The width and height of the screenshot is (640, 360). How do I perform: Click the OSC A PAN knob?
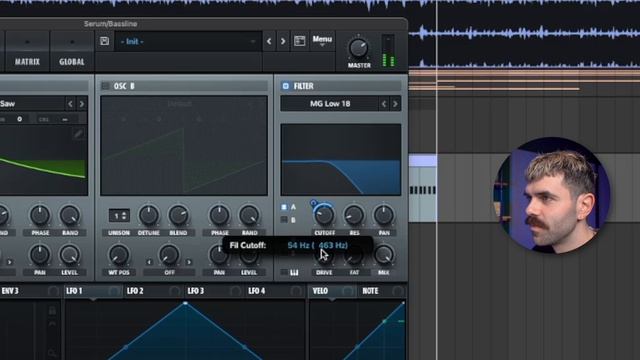tap(40, 255)
